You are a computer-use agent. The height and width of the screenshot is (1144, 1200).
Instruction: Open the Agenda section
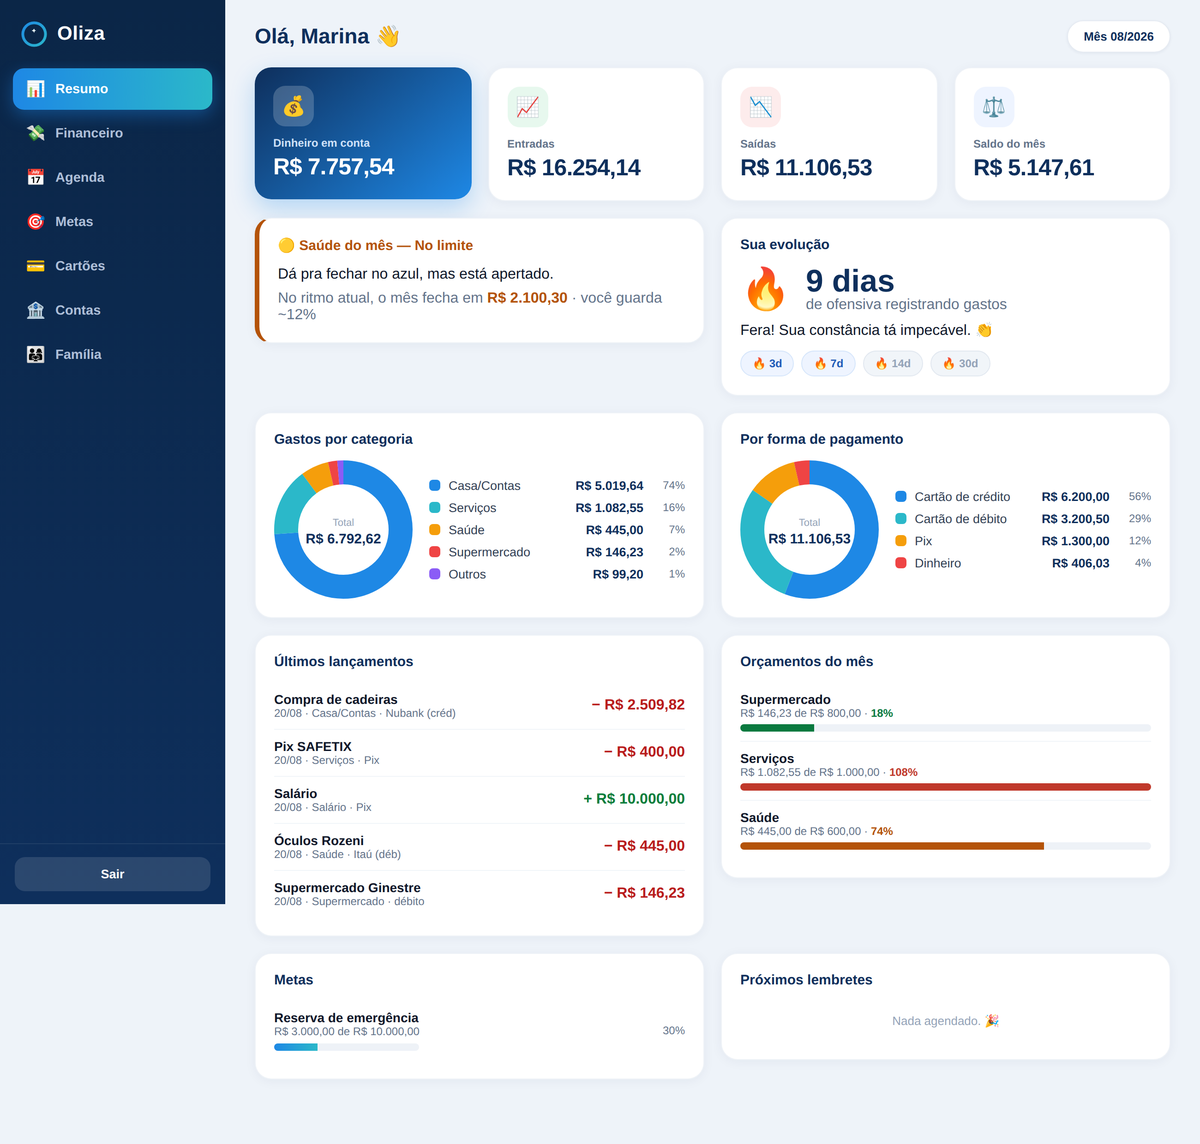tap(113, 177)
